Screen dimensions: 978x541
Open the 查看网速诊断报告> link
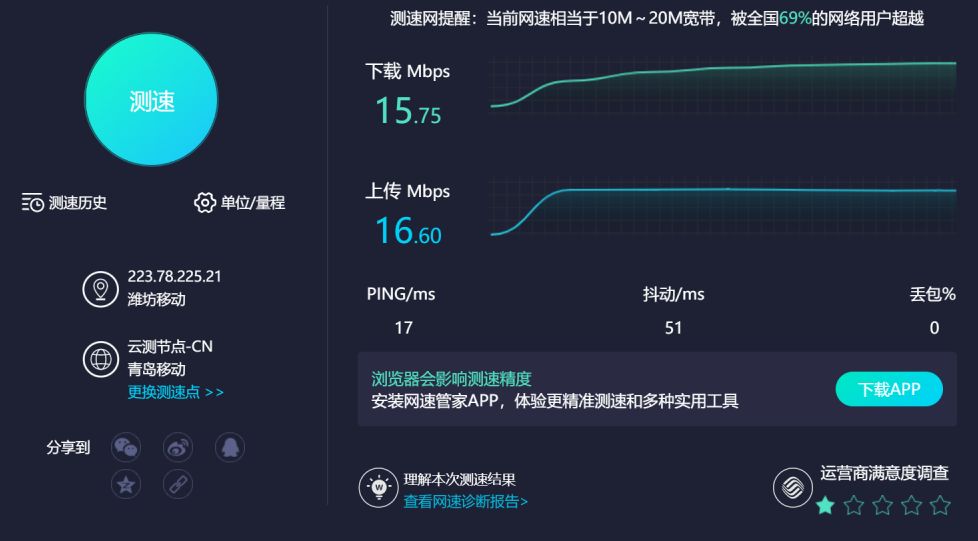click(x=465, y=501)
